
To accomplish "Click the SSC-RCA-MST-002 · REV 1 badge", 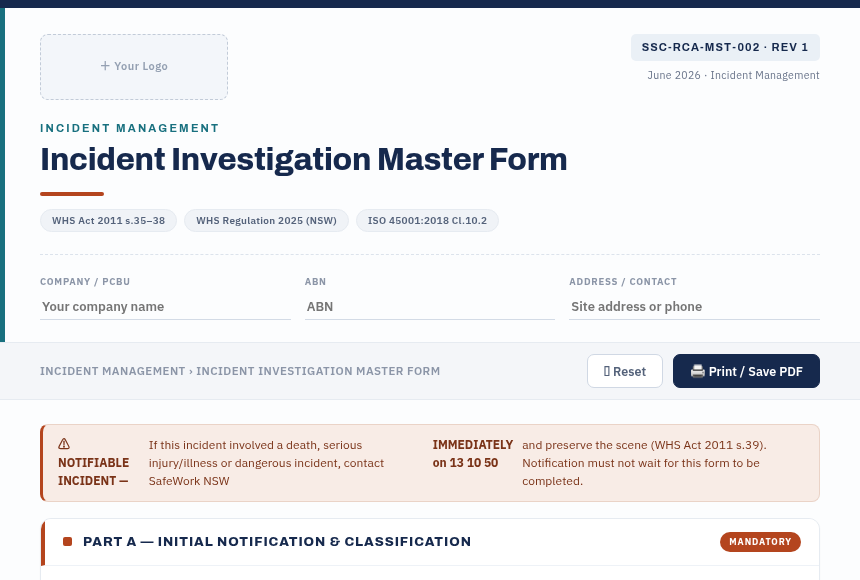I will pyautogui.click(x=725, y=47).
